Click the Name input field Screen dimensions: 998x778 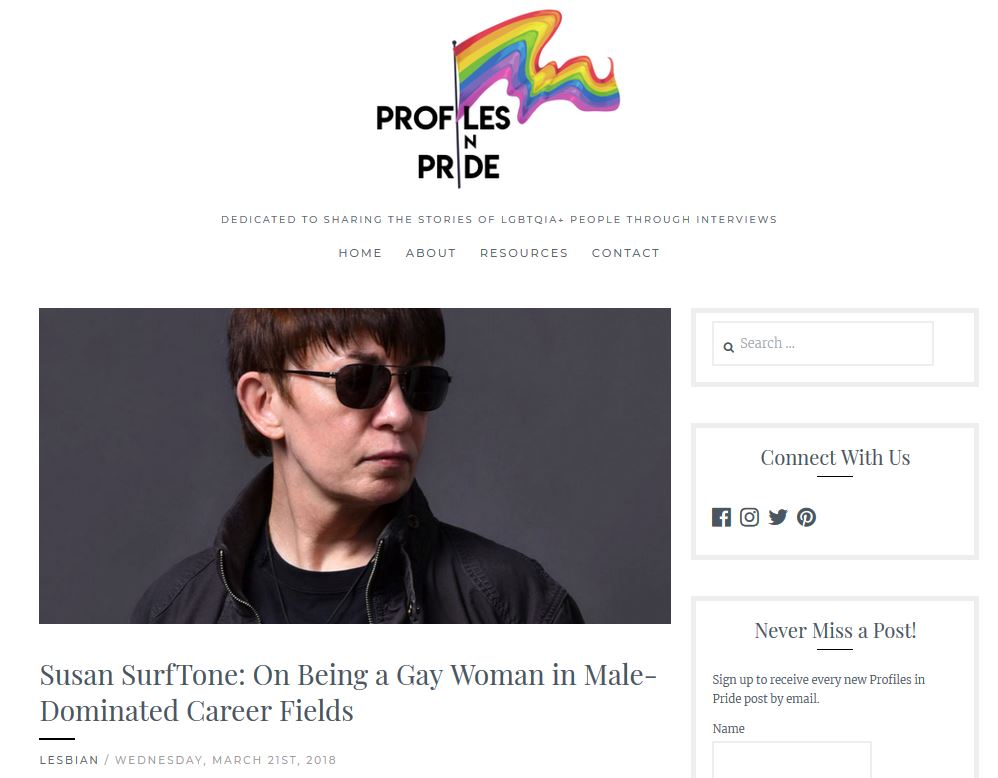coord(792,760)
